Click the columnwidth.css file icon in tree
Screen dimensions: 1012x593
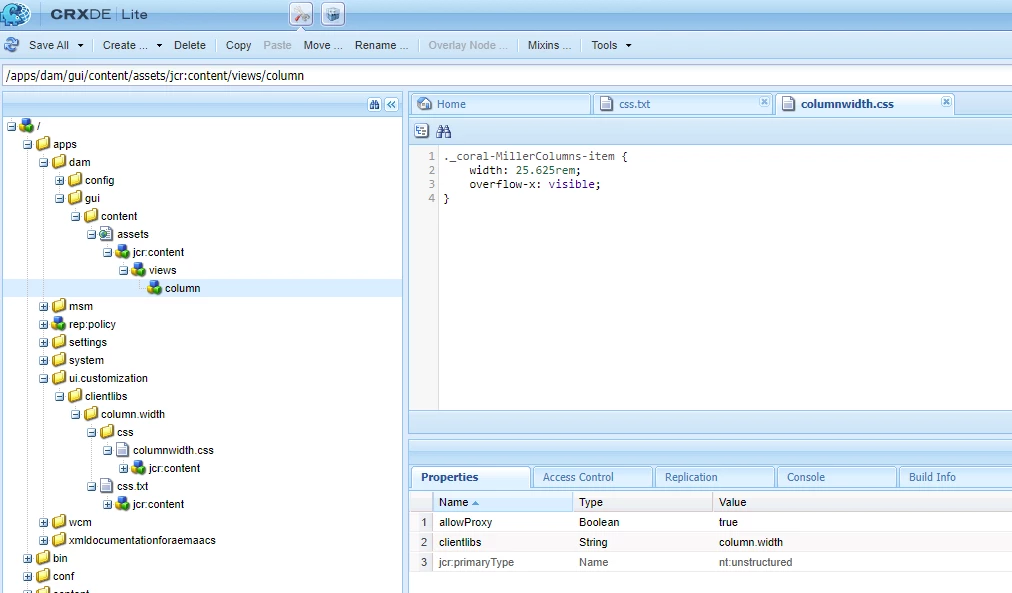point(123,450)
